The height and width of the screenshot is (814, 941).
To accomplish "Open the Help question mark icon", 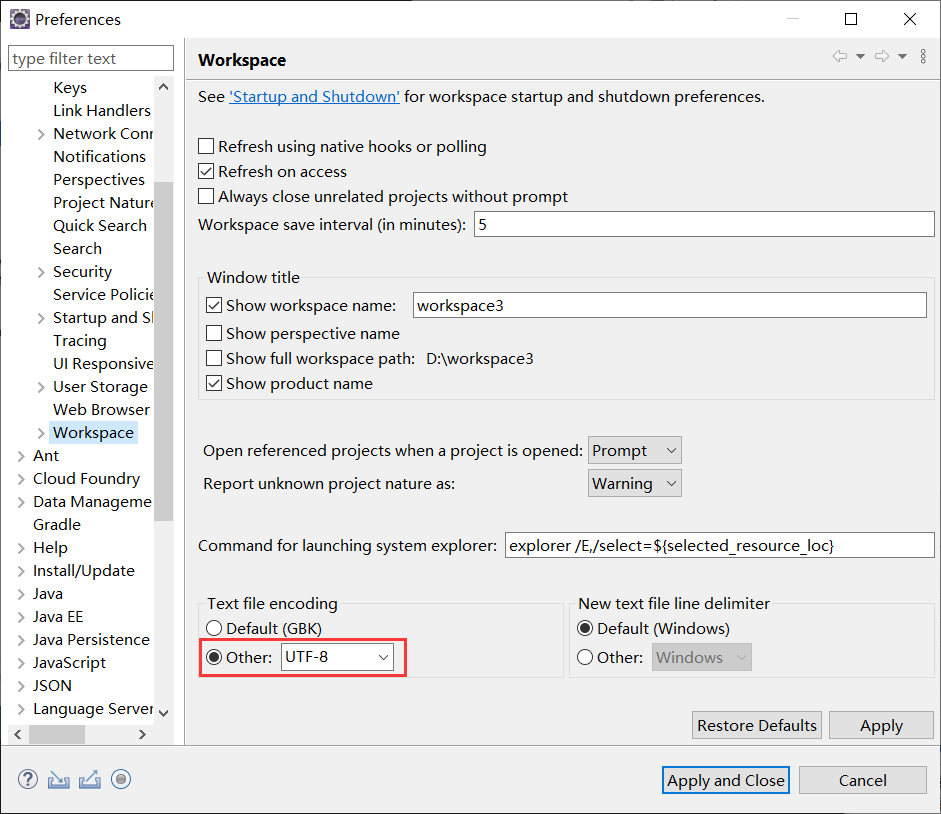I will pyautogui.click(x=28, y=779).
